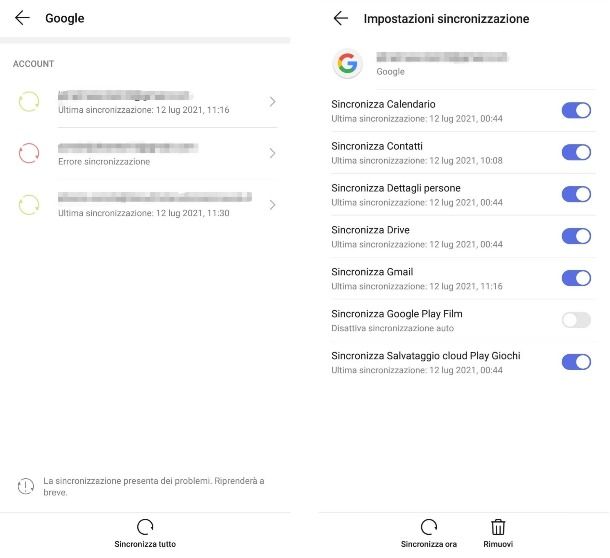Image resolution: width=610 pixels, height=558 pixels.
Task: Select Contatti sync time '10:08' line
Action: [x=417, y=160]
